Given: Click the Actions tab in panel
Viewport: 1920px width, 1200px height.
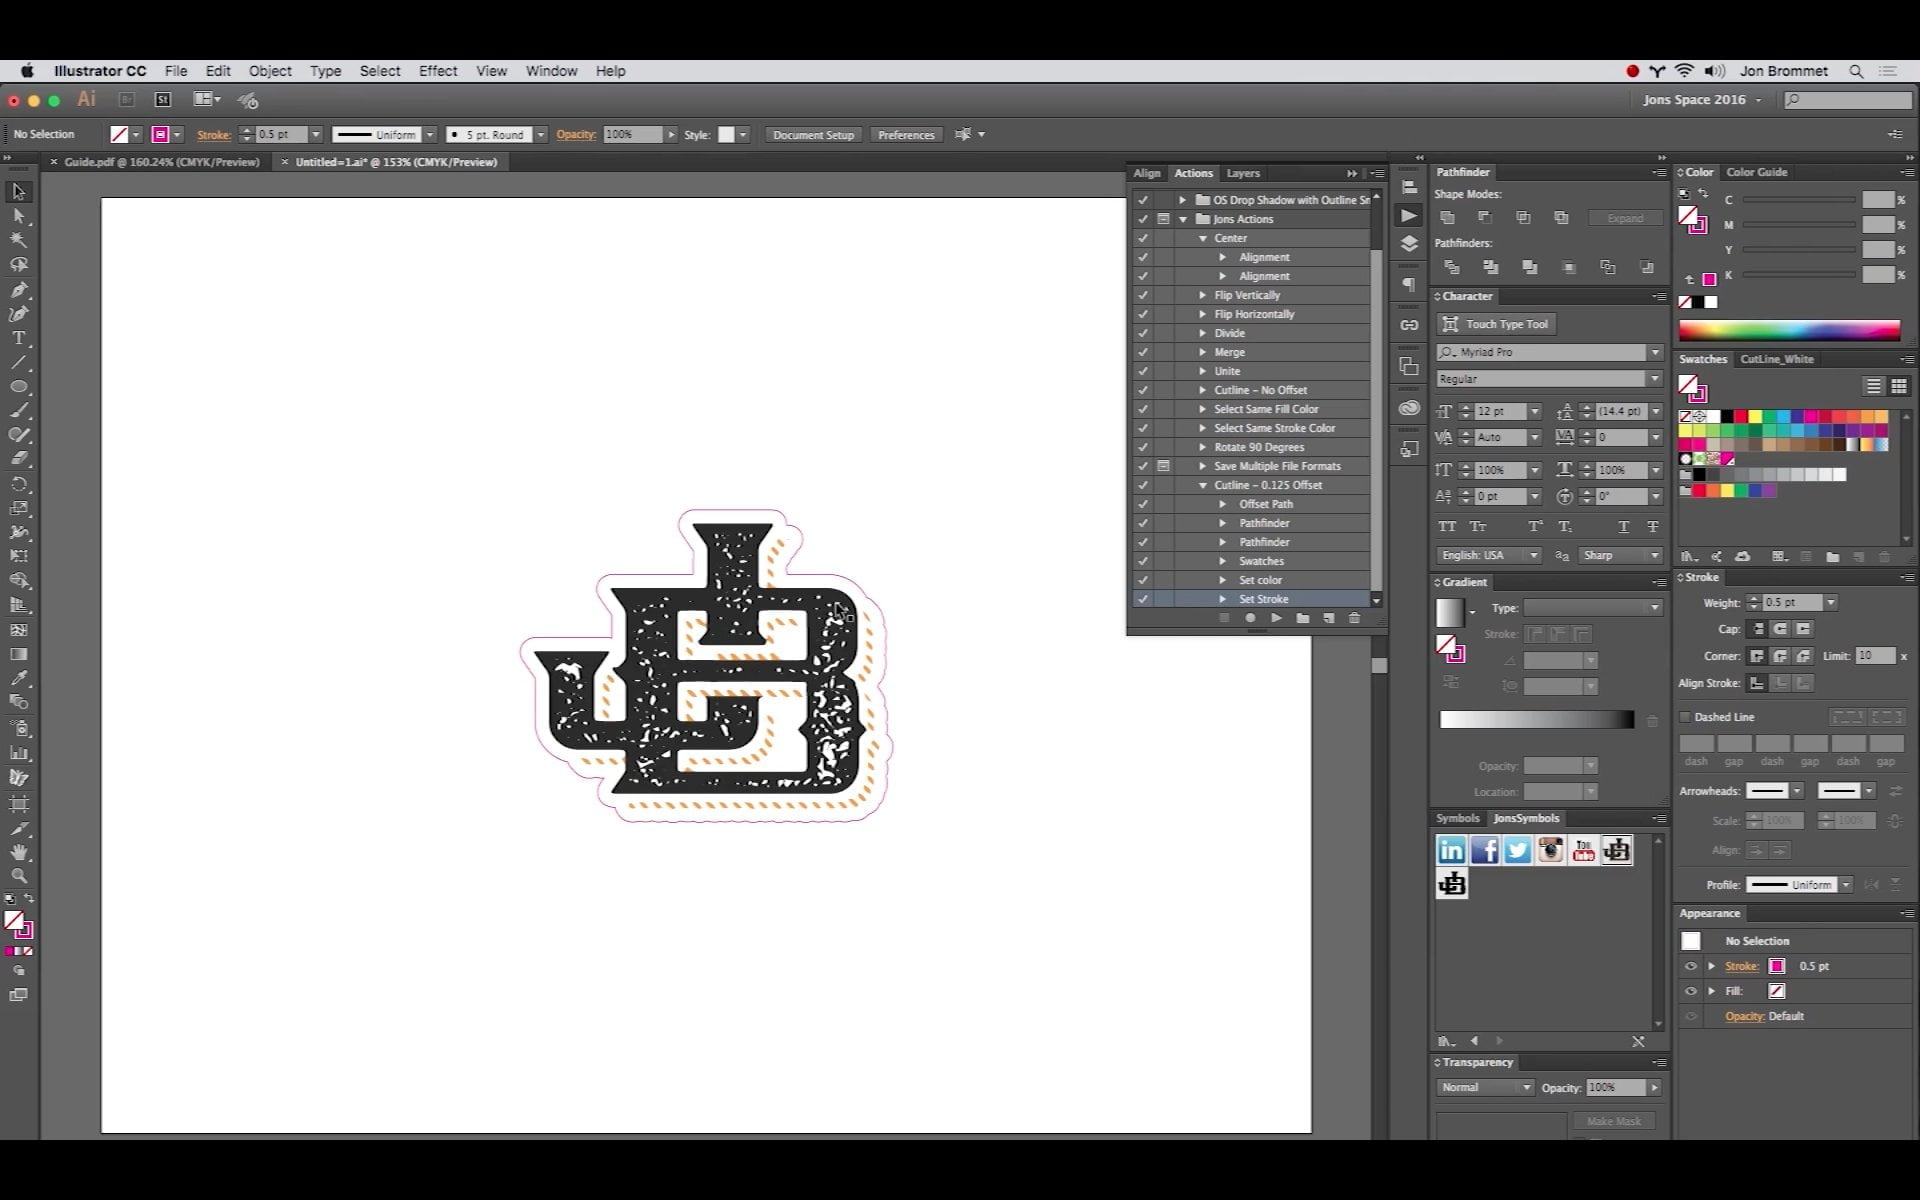Looking at the screenshot, I should pos(1192,171).
